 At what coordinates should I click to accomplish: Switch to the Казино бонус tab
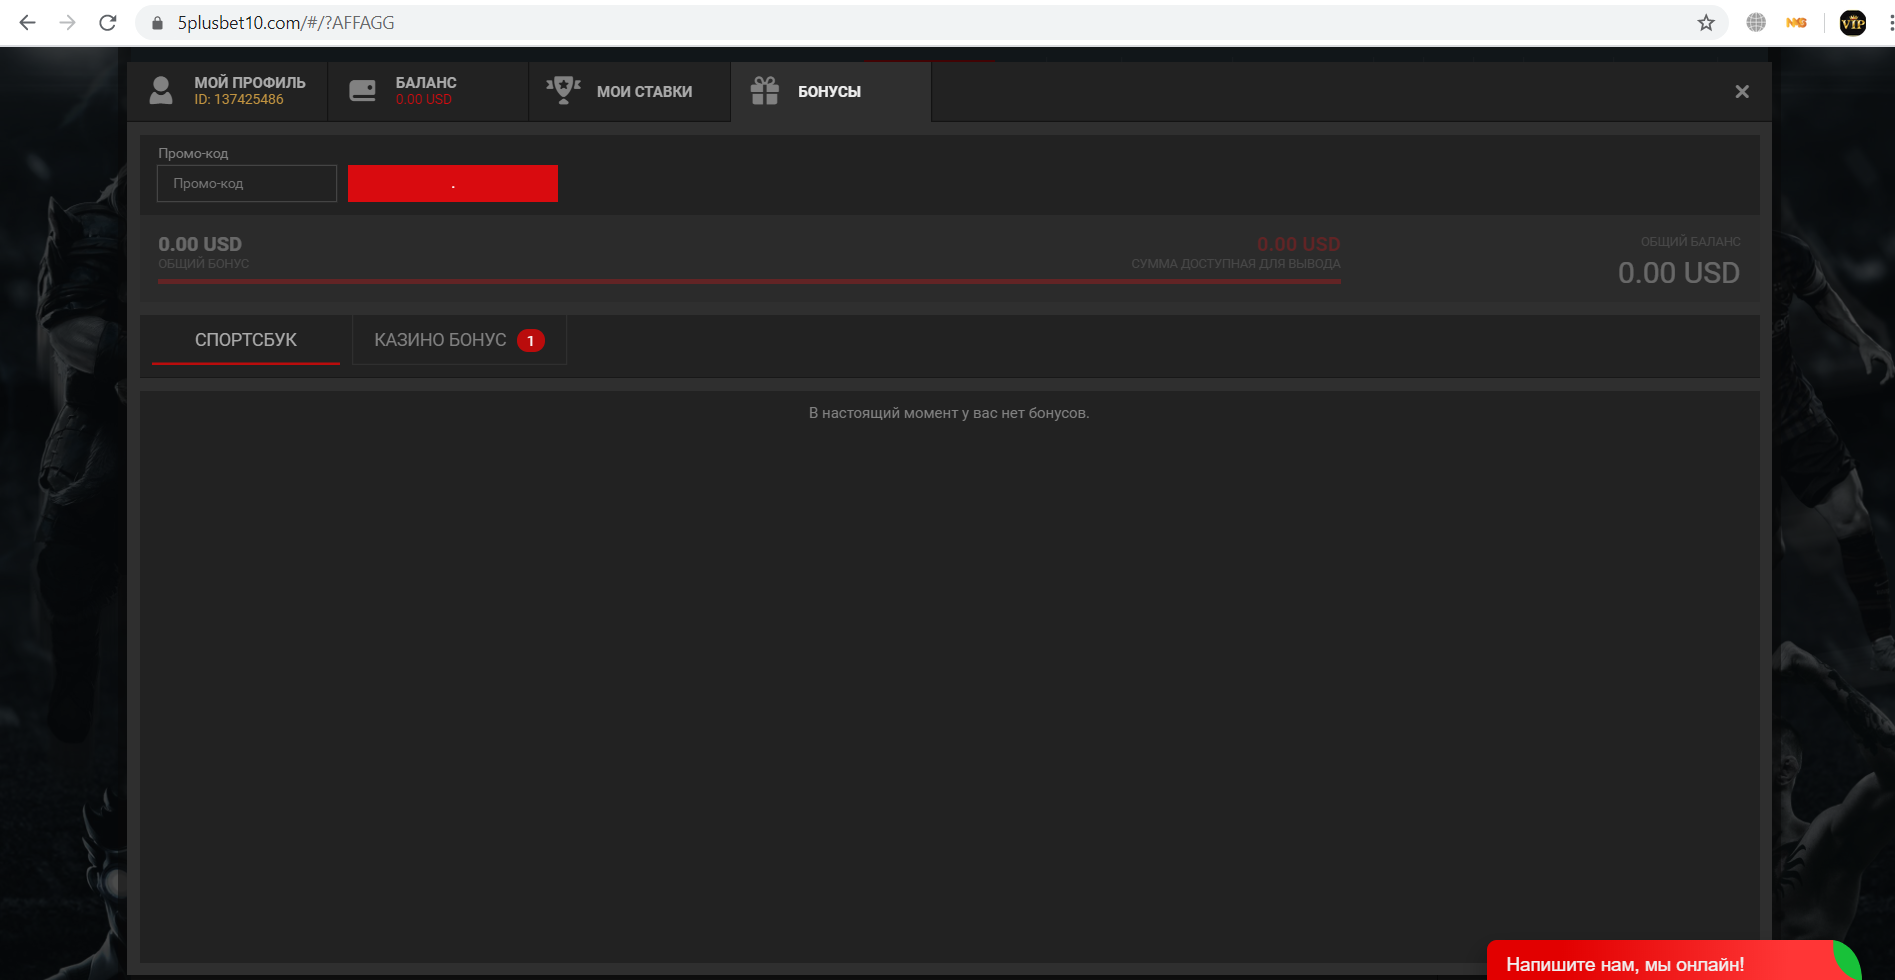[x=458, y=340]
